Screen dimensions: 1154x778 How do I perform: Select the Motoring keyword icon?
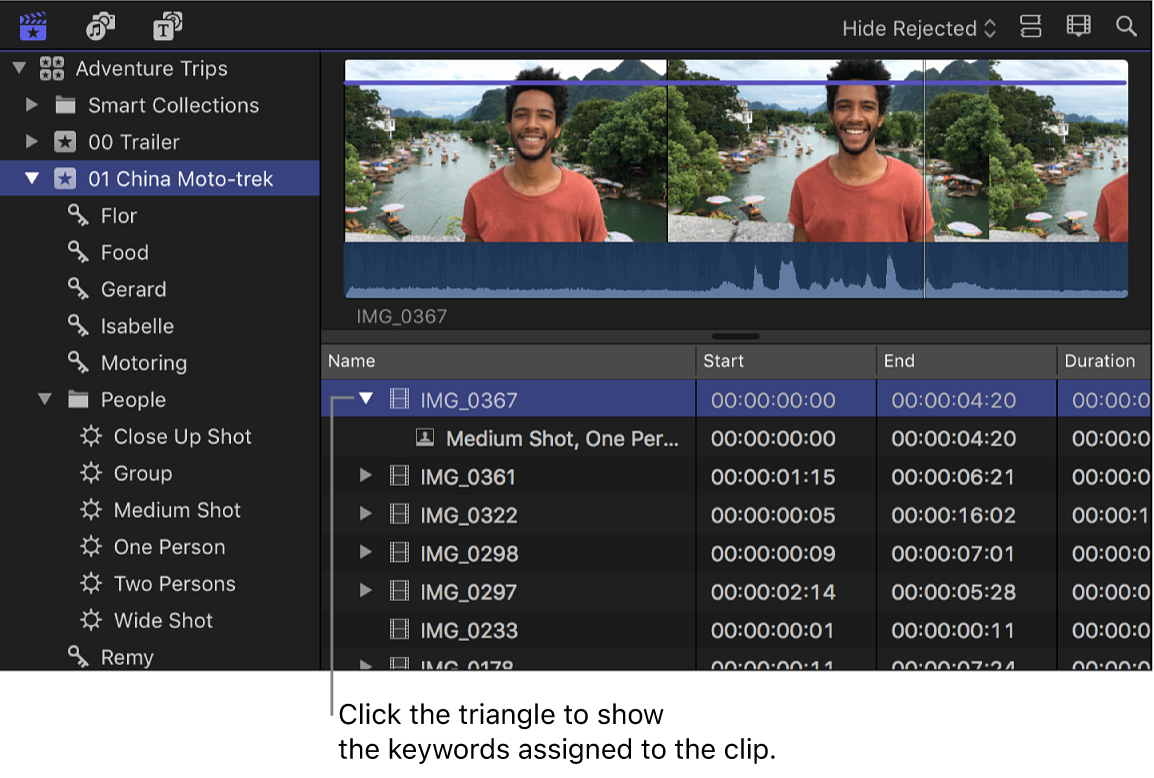(78, 362)
